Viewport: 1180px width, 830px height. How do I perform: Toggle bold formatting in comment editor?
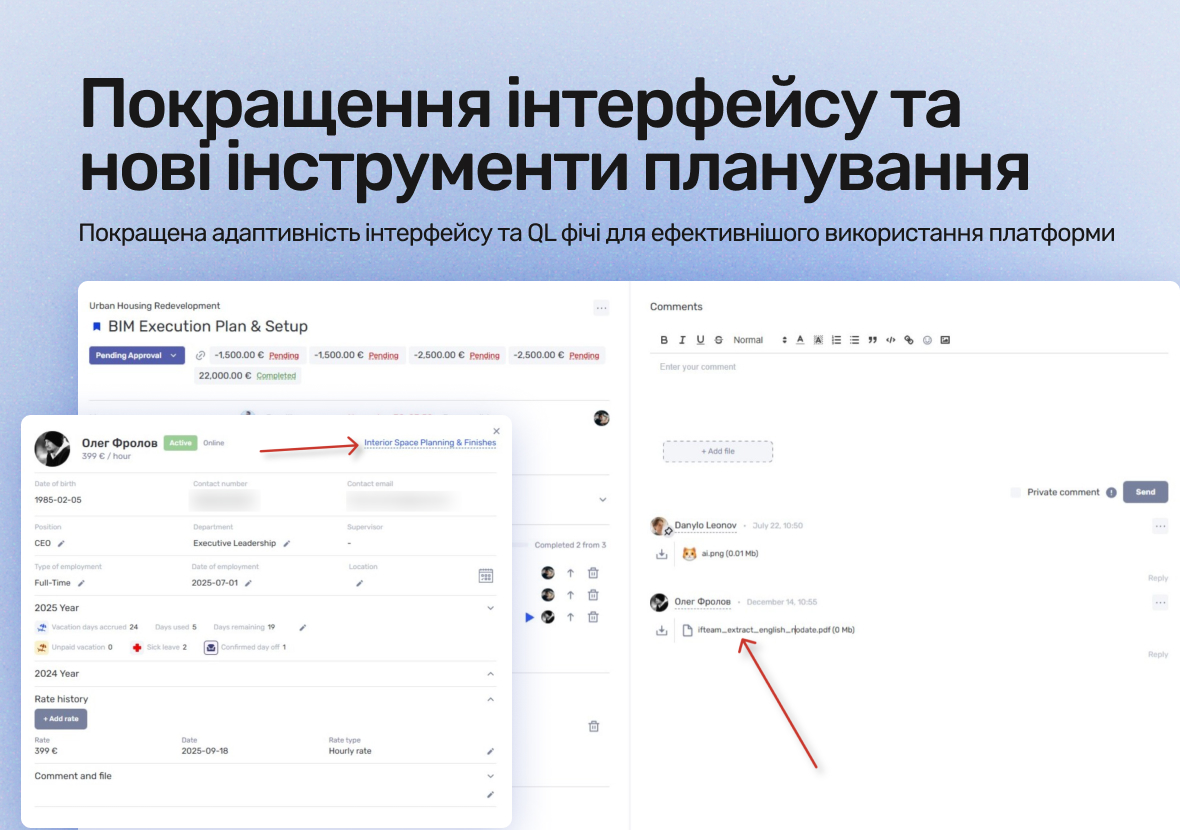pyautogui.click(x=664, y=340)
